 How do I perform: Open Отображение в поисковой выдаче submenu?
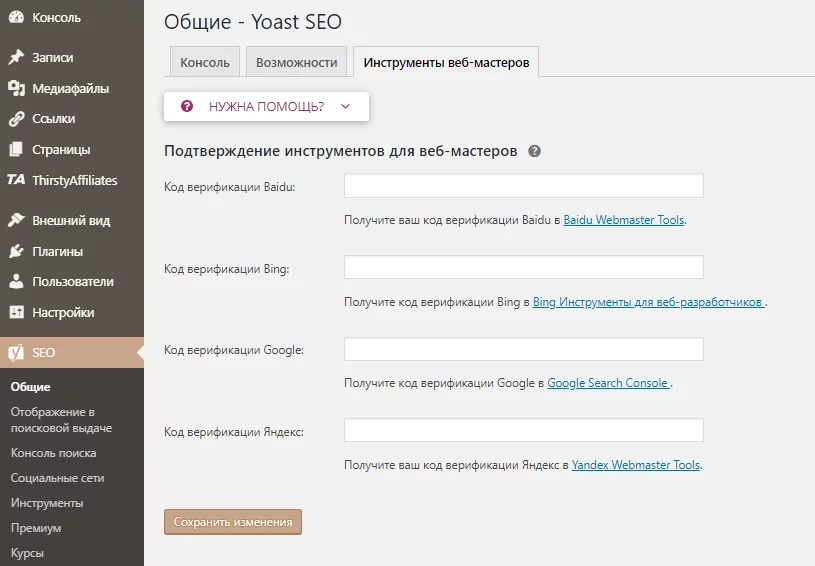tap(61, 420)
